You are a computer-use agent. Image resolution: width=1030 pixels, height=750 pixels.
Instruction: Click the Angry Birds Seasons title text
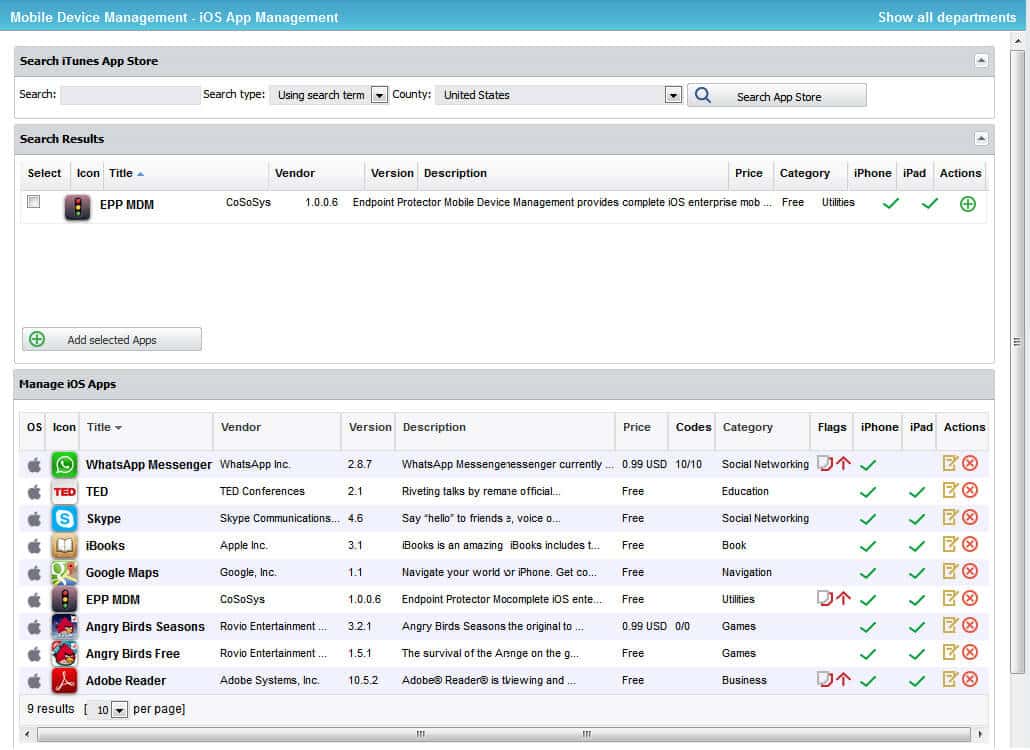145,627
